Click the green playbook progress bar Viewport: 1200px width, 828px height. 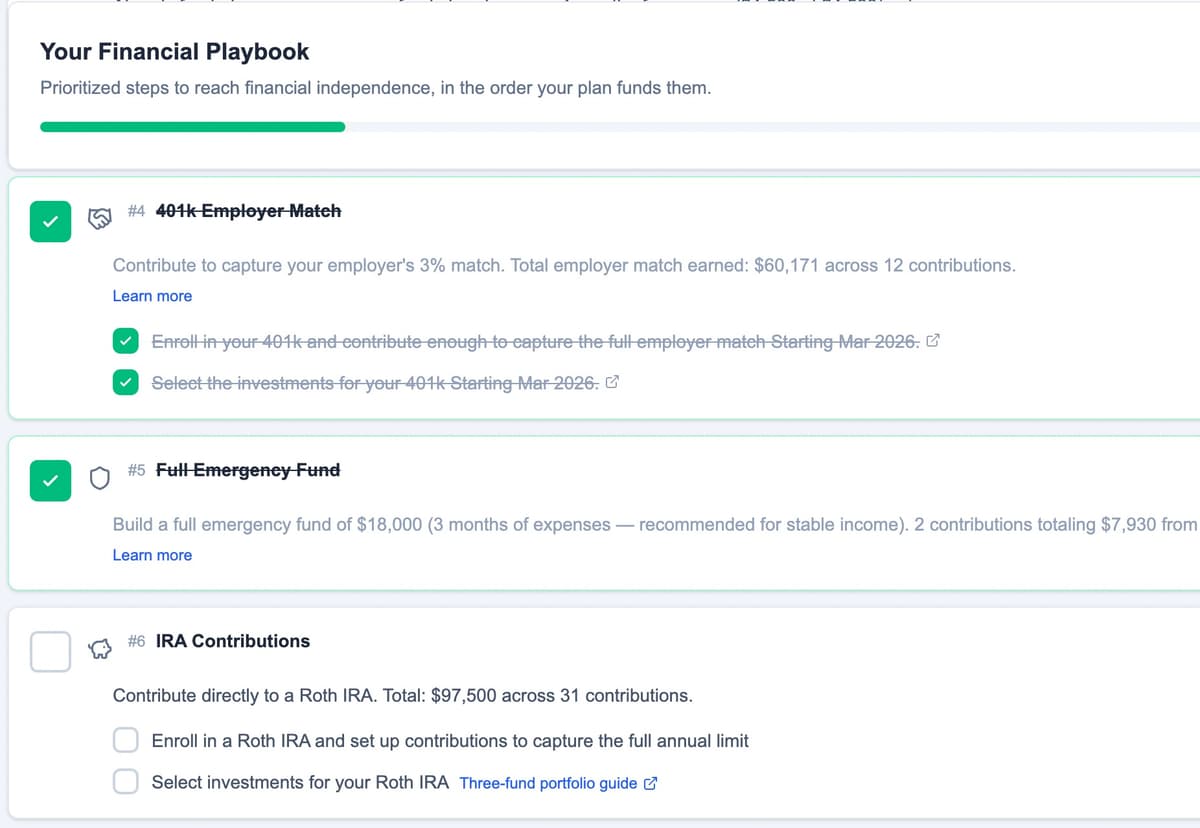click(190, 126)
